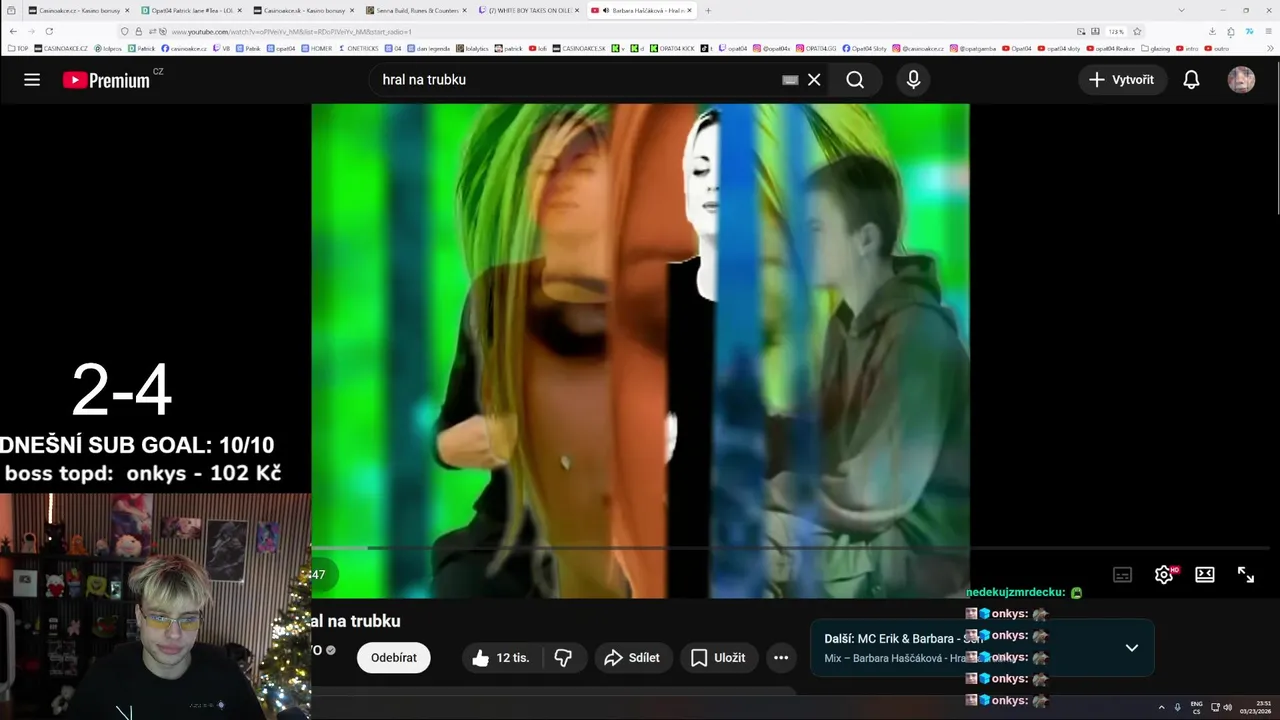Open the YouTube hamburger guide menu
This screenshot has height=720, width=1280.
click(x=32, y=80)
